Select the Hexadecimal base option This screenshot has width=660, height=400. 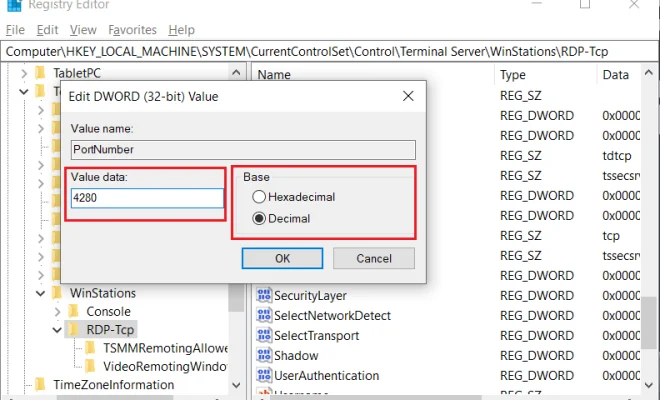coord(259,197)
